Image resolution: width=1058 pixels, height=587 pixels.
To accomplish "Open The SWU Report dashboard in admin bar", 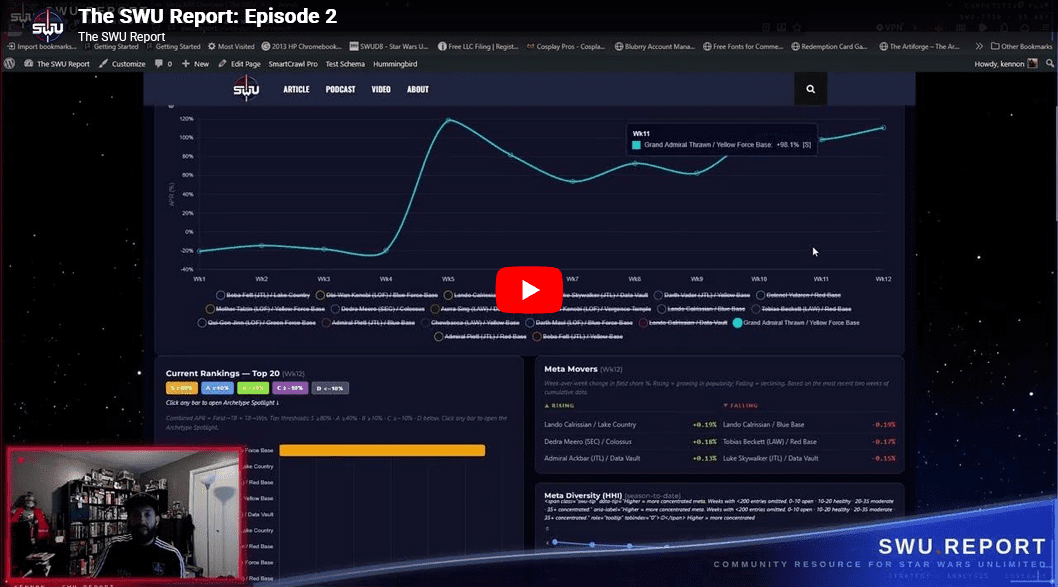I will pos(57,63).
